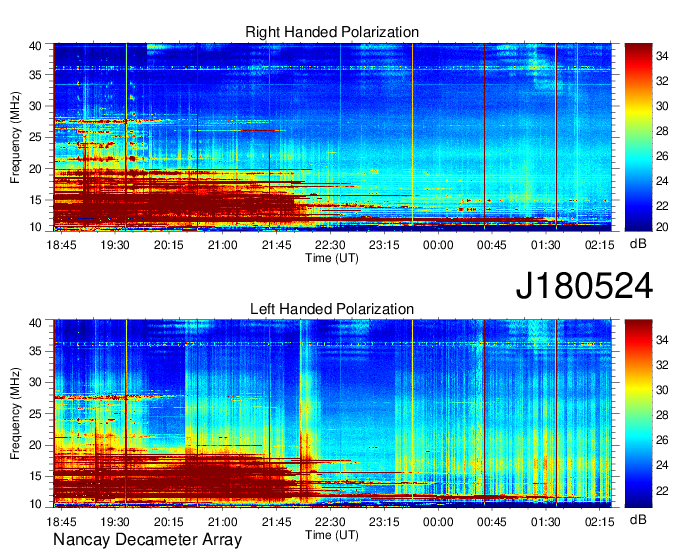680x552 pixels.
Task: Click the J180524 observation label
Action: (x=584, y=286)
